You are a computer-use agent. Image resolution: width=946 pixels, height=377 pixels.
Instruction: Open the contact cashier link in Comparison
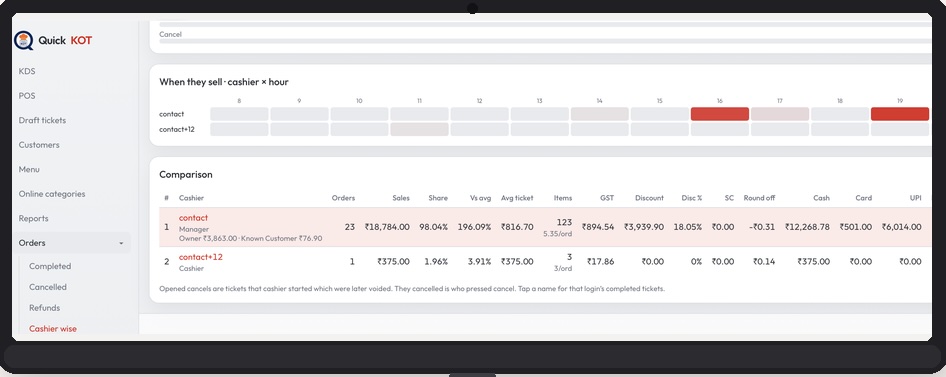click(x=193, y=218)
